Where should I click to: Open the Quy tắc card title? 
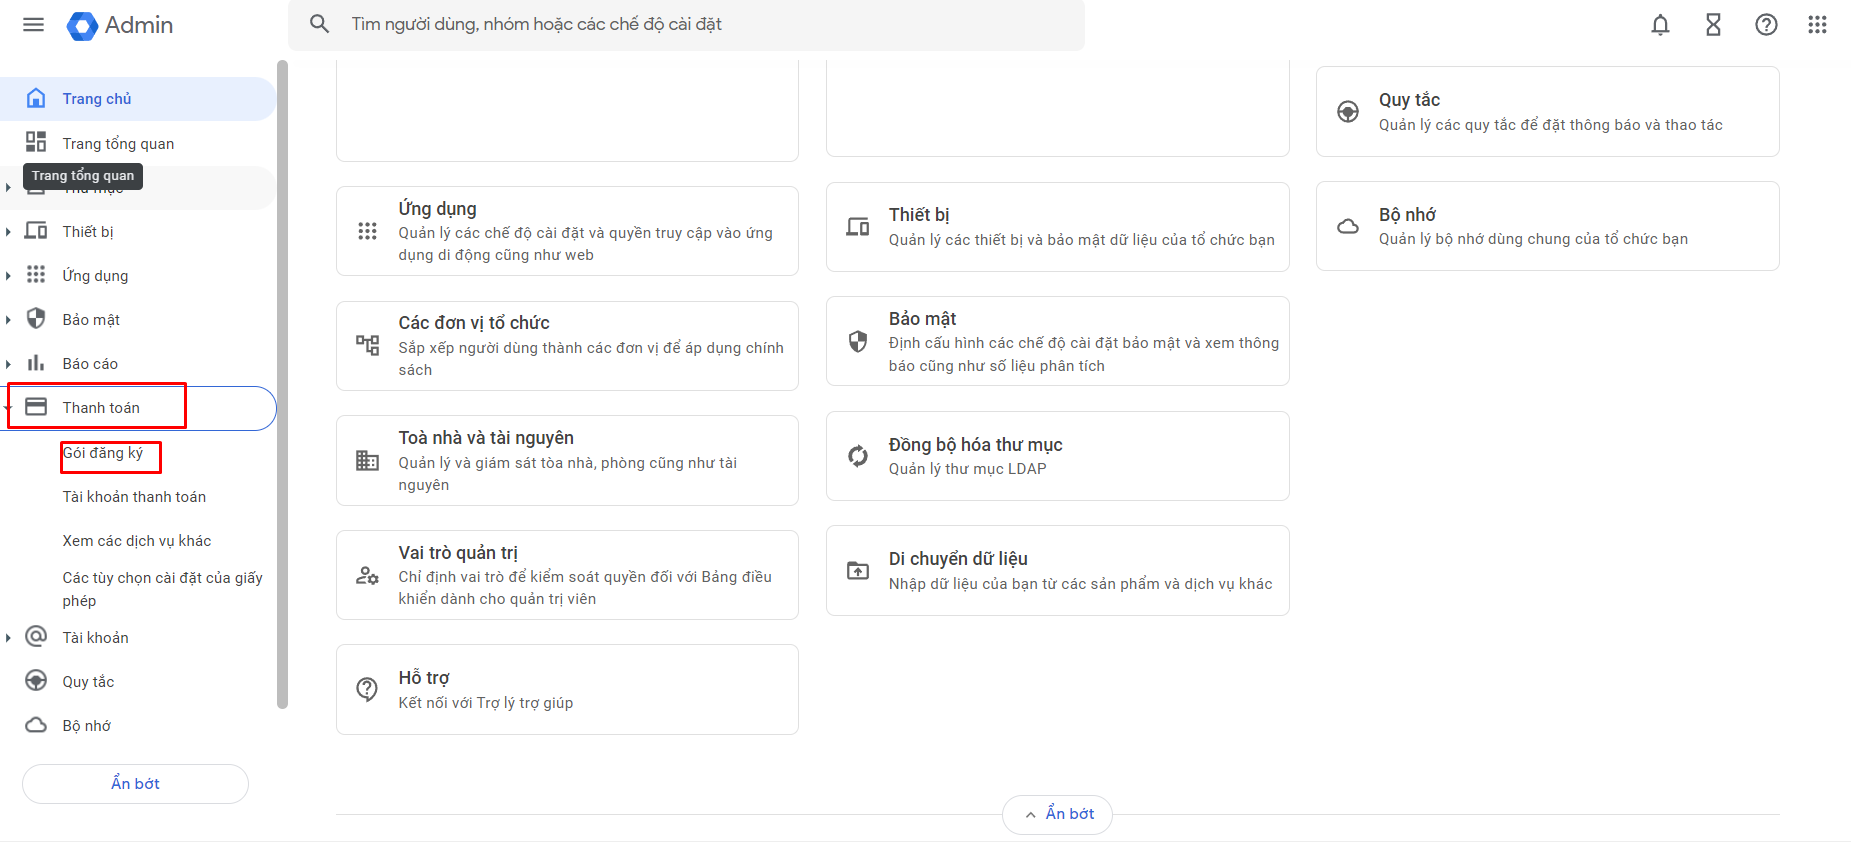(1409, 100)
